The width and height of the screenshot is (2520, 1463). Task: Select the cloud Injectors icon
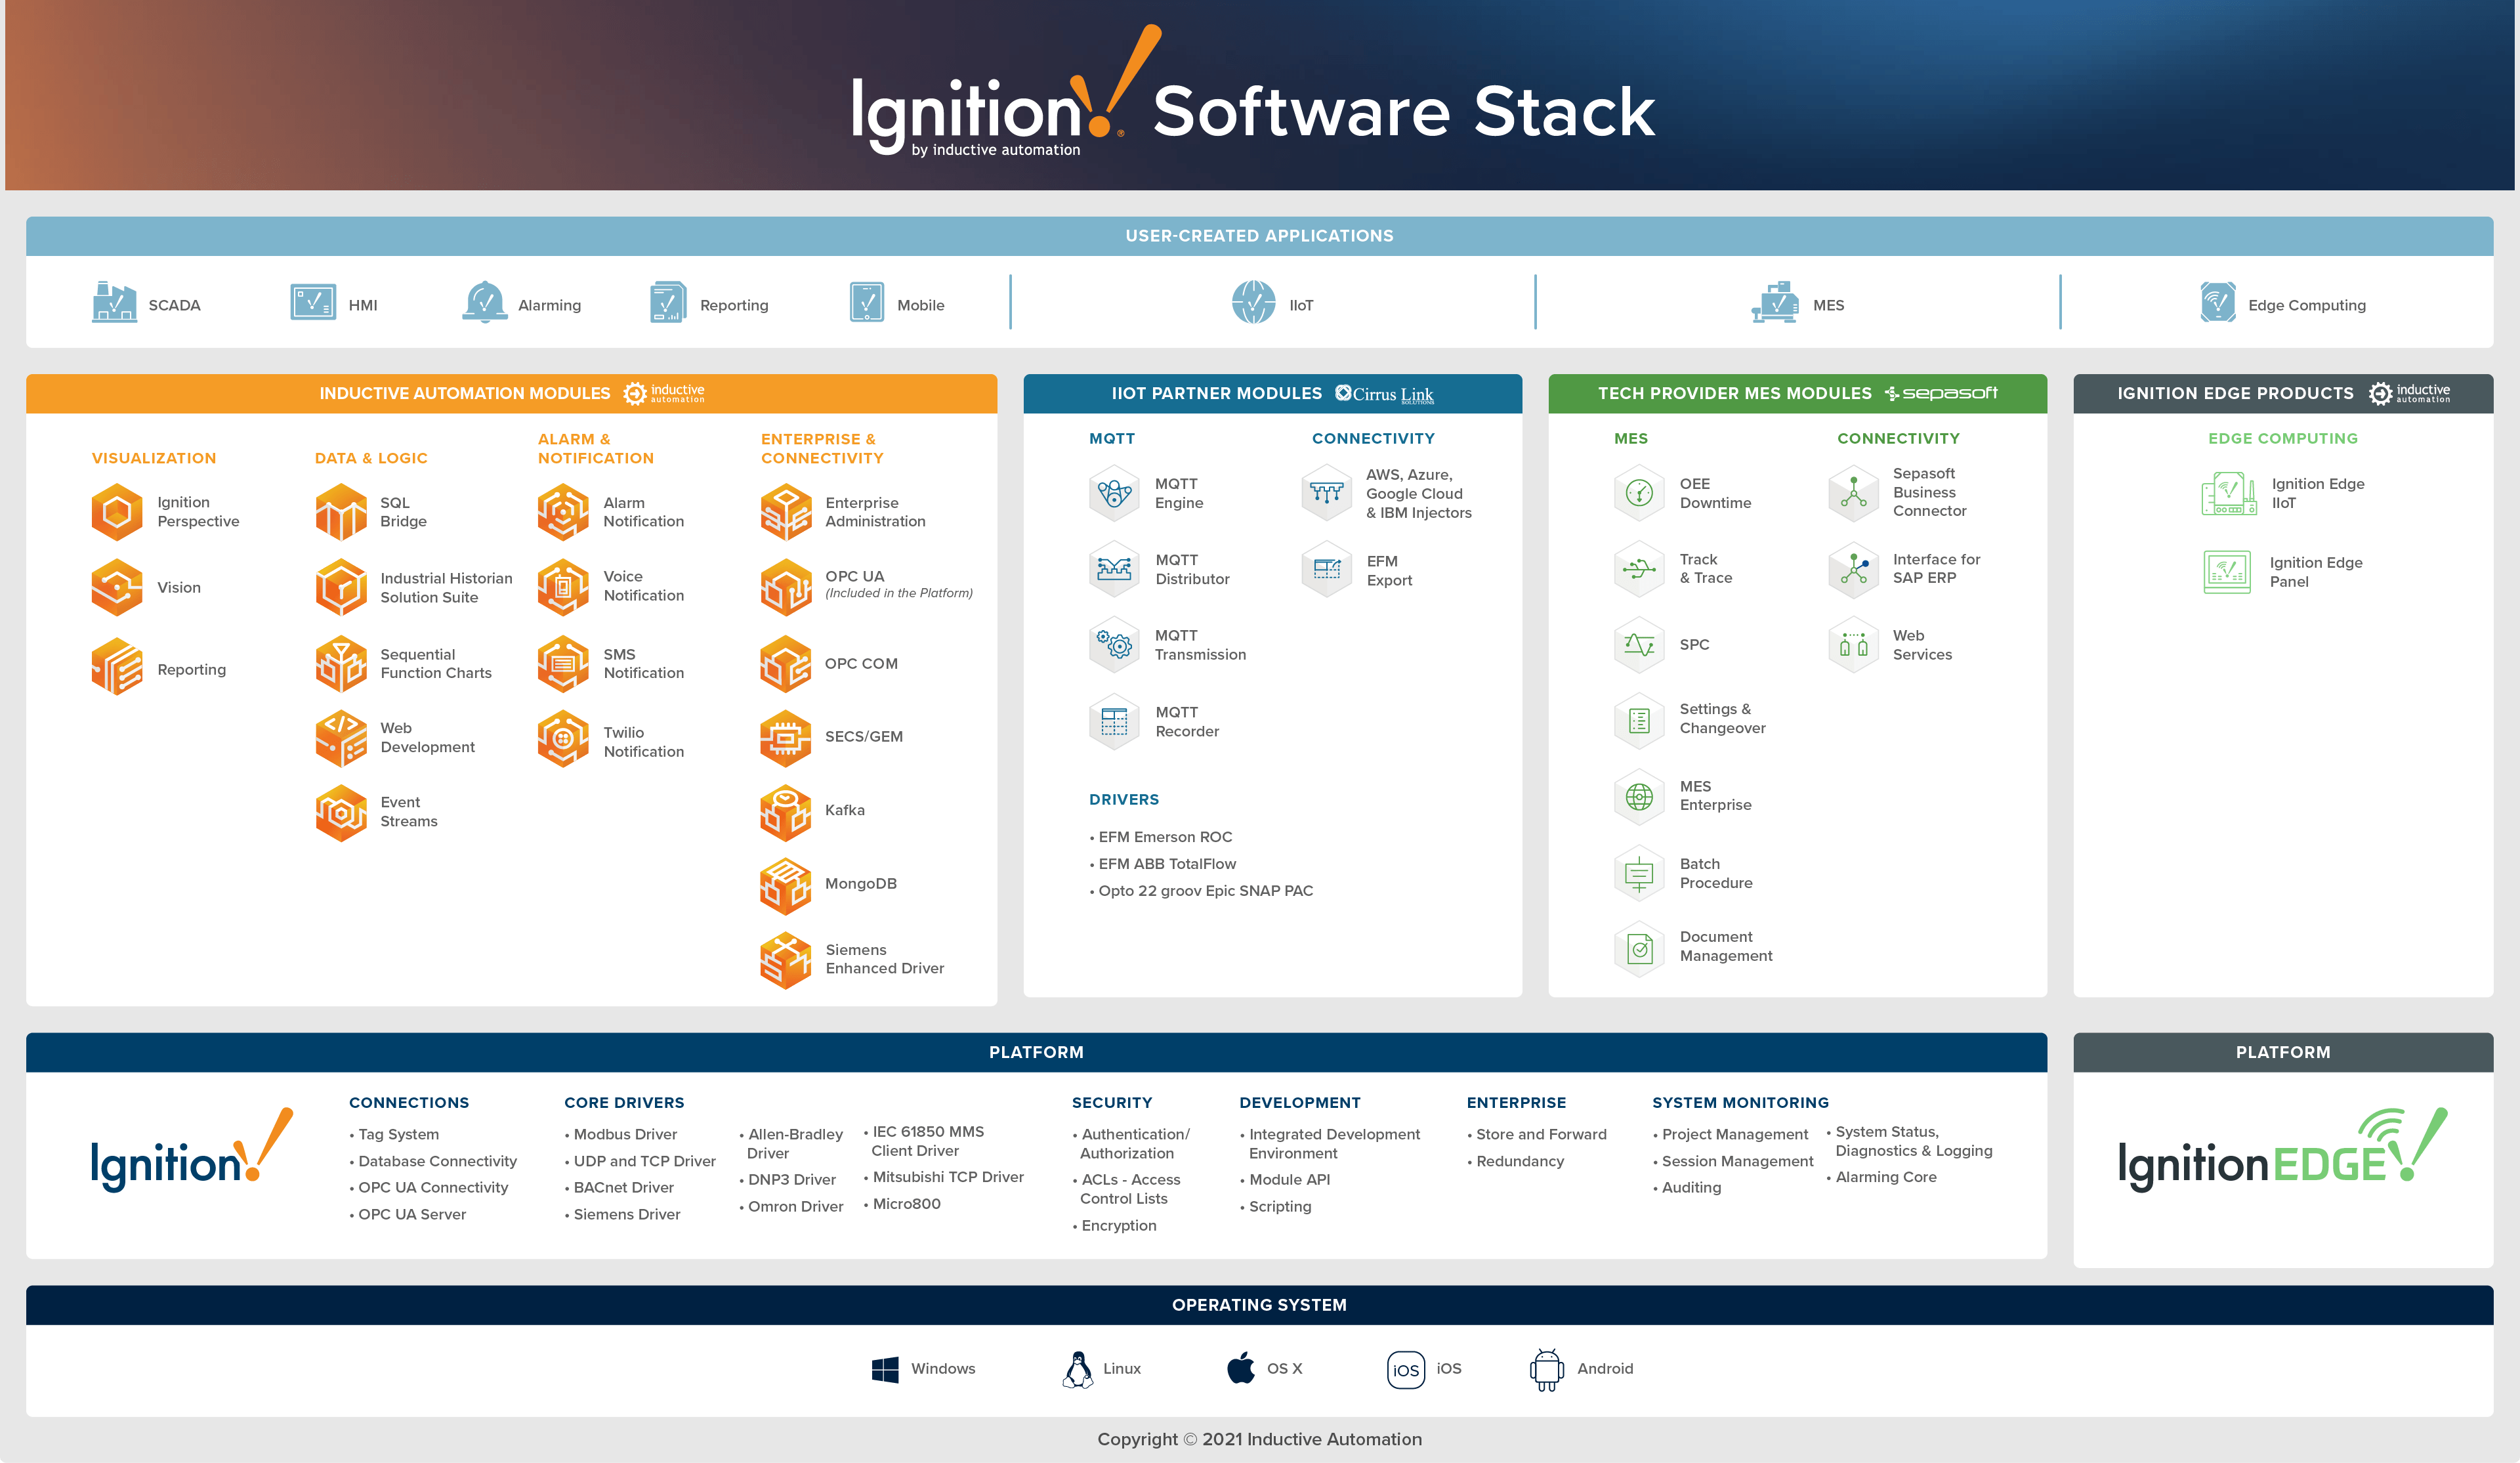pos(1327,492)
